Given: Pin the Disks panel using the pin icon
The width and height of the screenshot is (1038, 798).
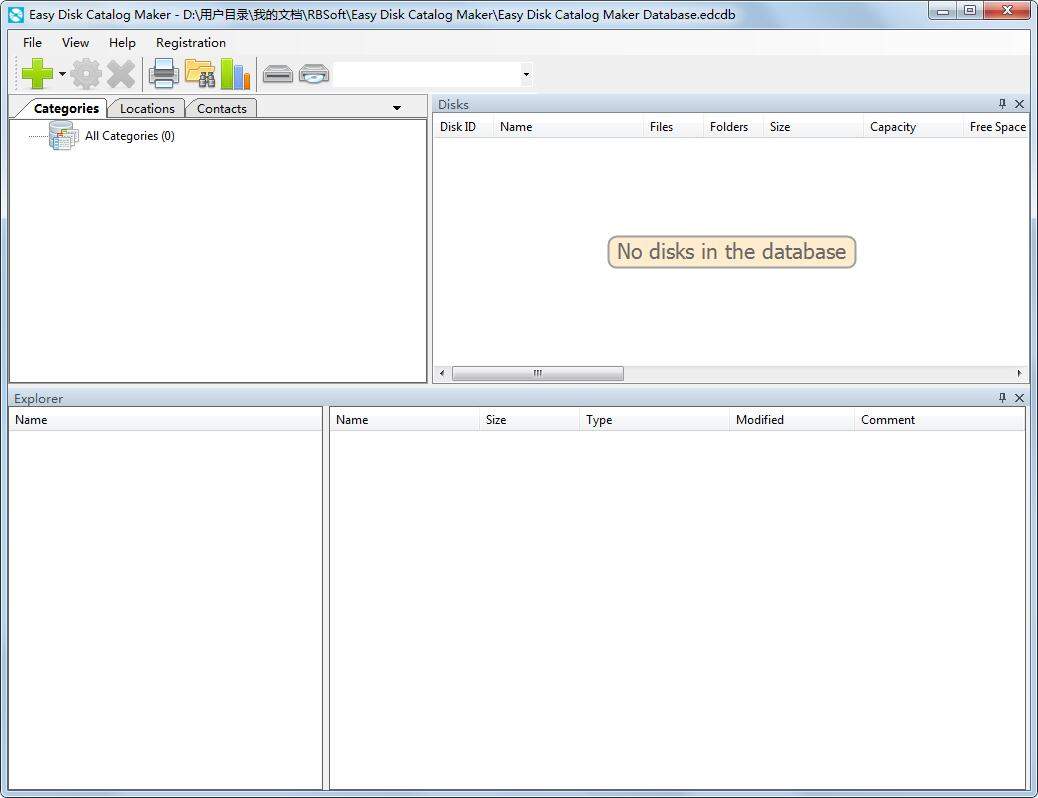Looking at the screenshot, I should click(x=1001, y=104).
